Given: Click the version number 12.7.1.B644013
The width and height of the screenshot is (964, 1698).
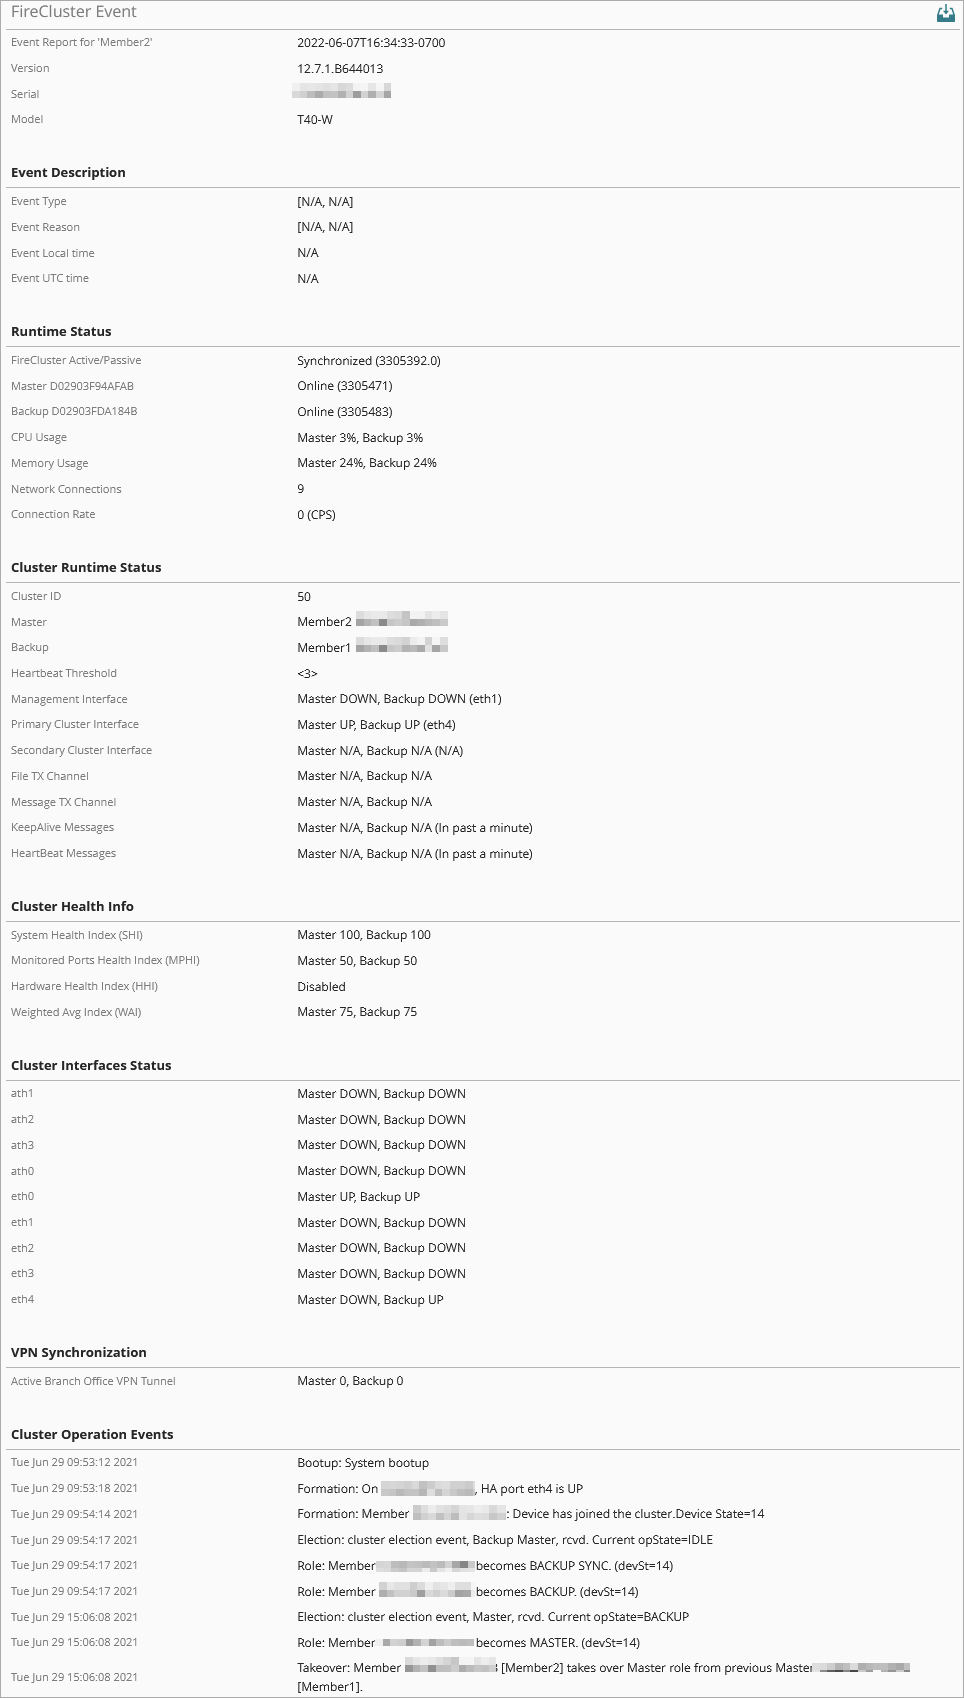Looking at the screenshot, I should tap(340, 69).
